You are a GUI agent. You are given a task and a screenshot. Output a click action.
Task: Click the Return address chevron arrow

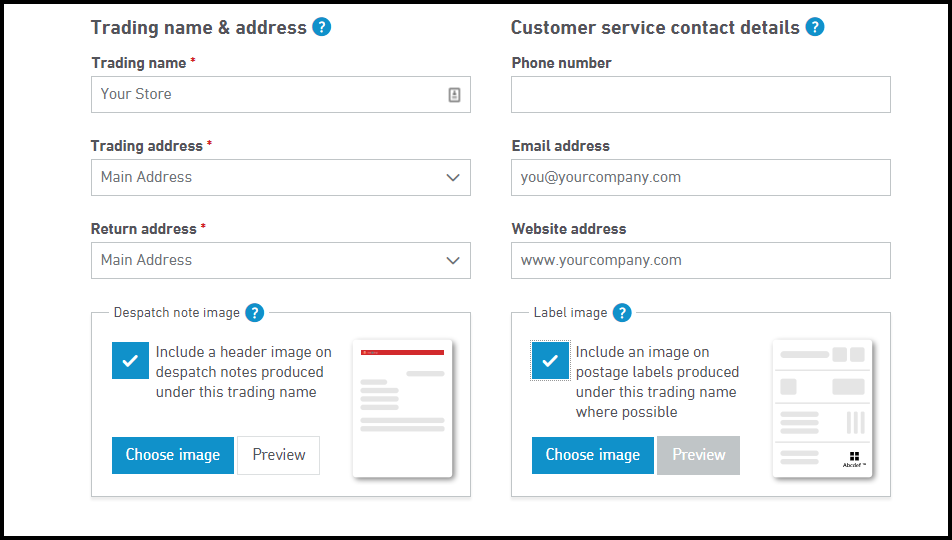[x=453, y=261]
